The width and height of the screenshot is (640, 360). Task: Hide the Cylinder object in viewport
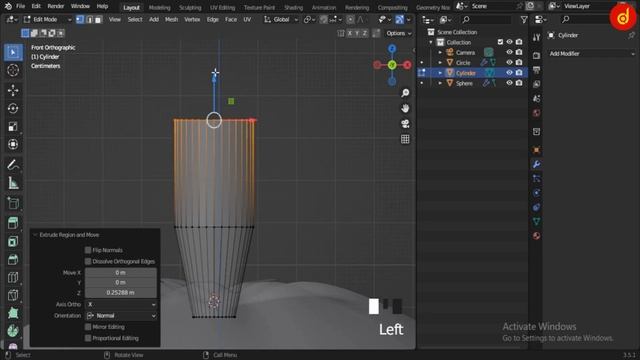[x=509, y=73]
